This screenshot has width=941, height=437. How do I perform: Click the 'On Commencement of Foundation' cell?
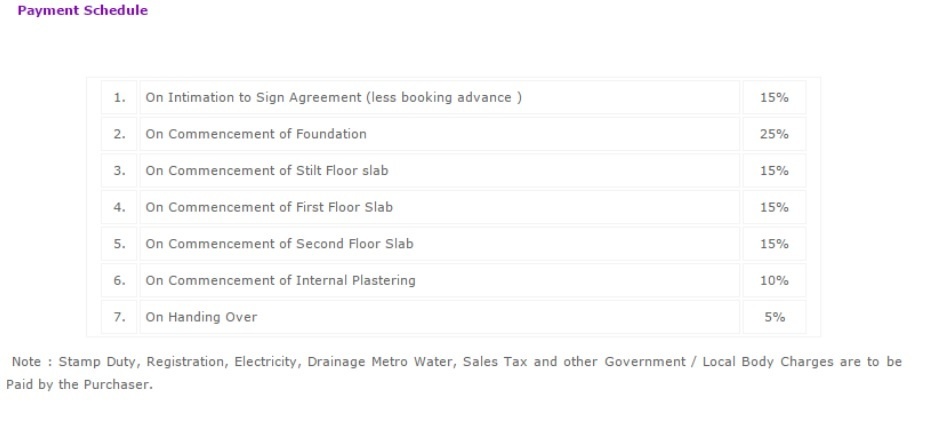(256, 134)
